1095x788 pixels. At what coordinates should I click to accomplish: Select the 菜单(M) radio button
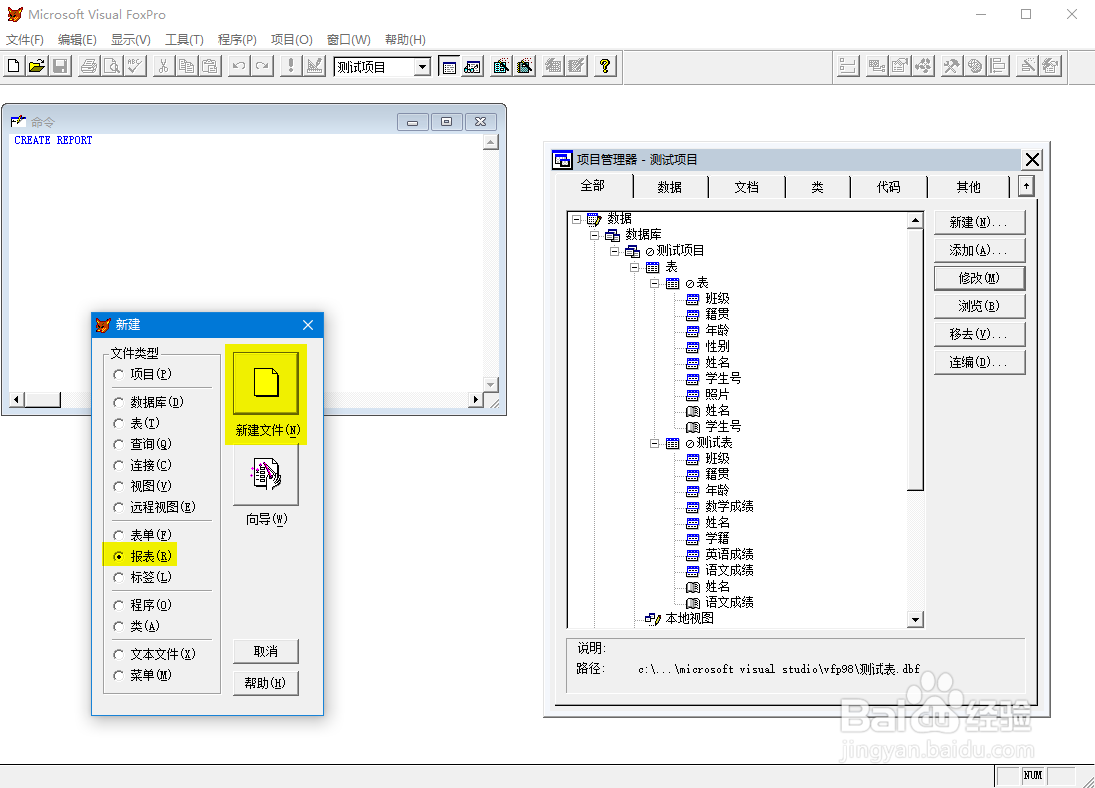(x=118, y=675)
